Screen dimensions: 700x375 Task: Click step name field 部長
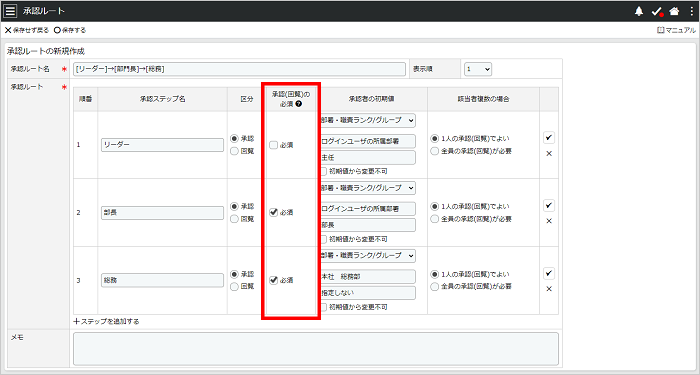coord(162,212)
